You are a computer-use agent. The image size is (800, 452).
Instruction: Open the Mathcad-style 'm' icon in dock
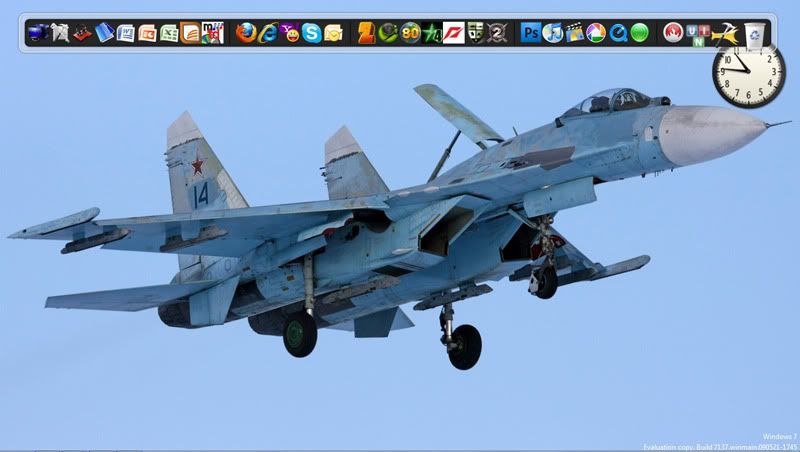(x=212, y=33)
